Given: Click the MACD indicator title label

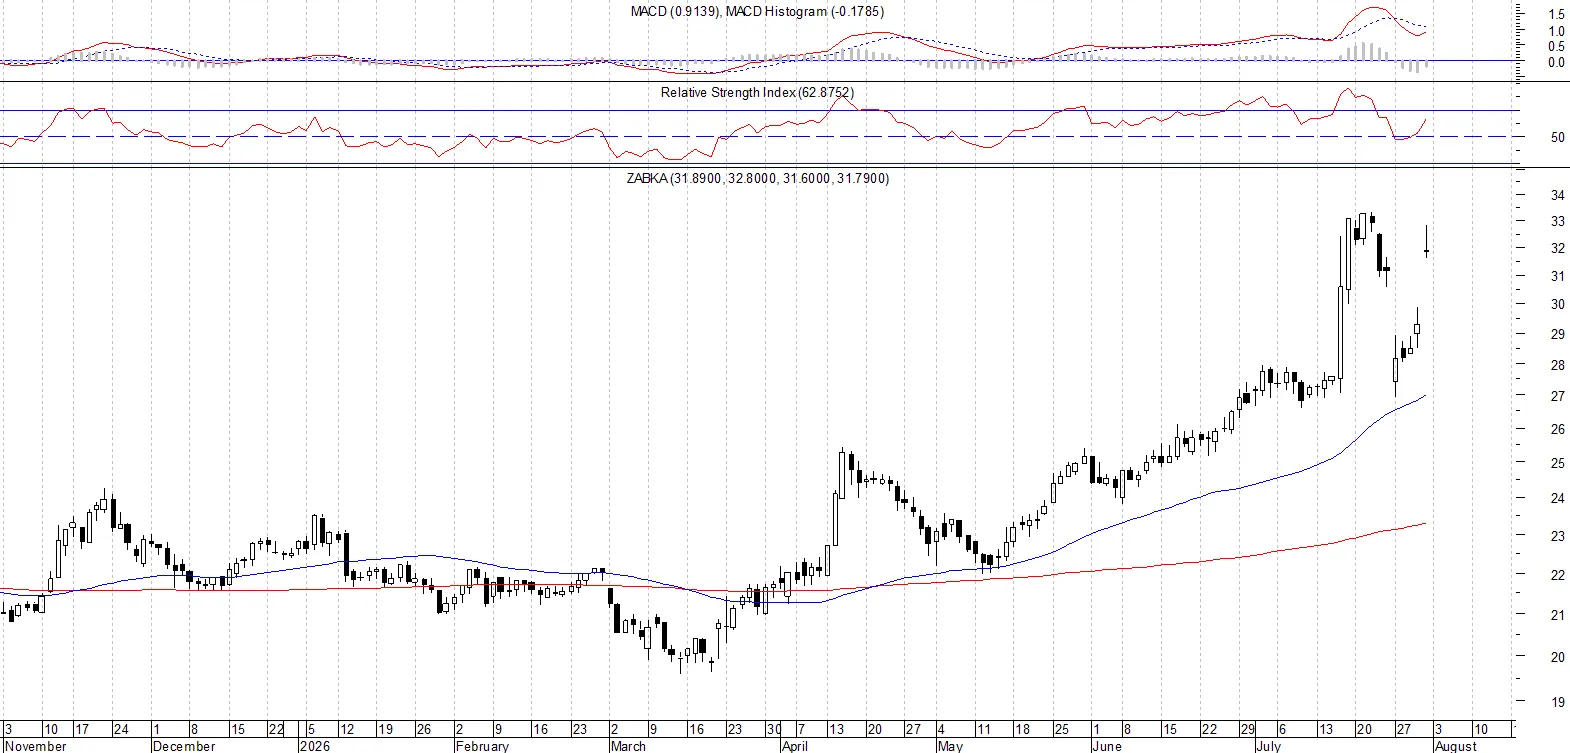Looking at the screenshot, I should (x=757, y=12).
